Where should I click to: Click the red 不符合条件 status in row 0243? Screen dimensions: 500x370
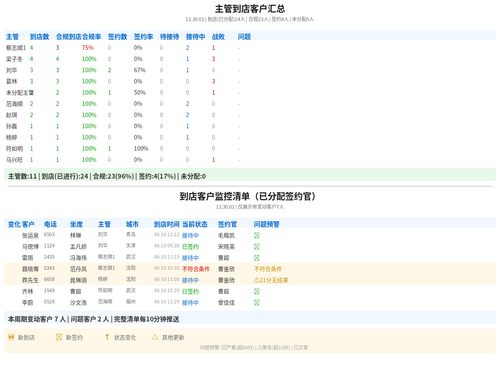tap(196, 269)
